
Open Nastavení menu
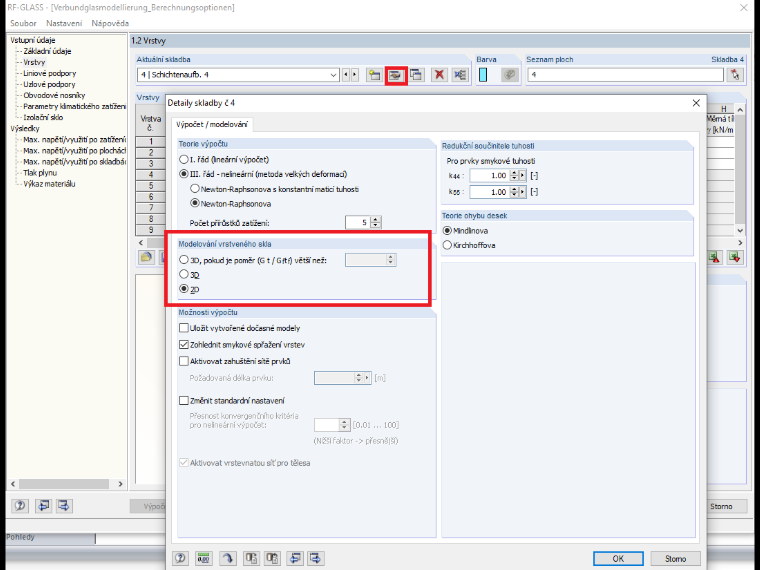[x=64, y=23]
